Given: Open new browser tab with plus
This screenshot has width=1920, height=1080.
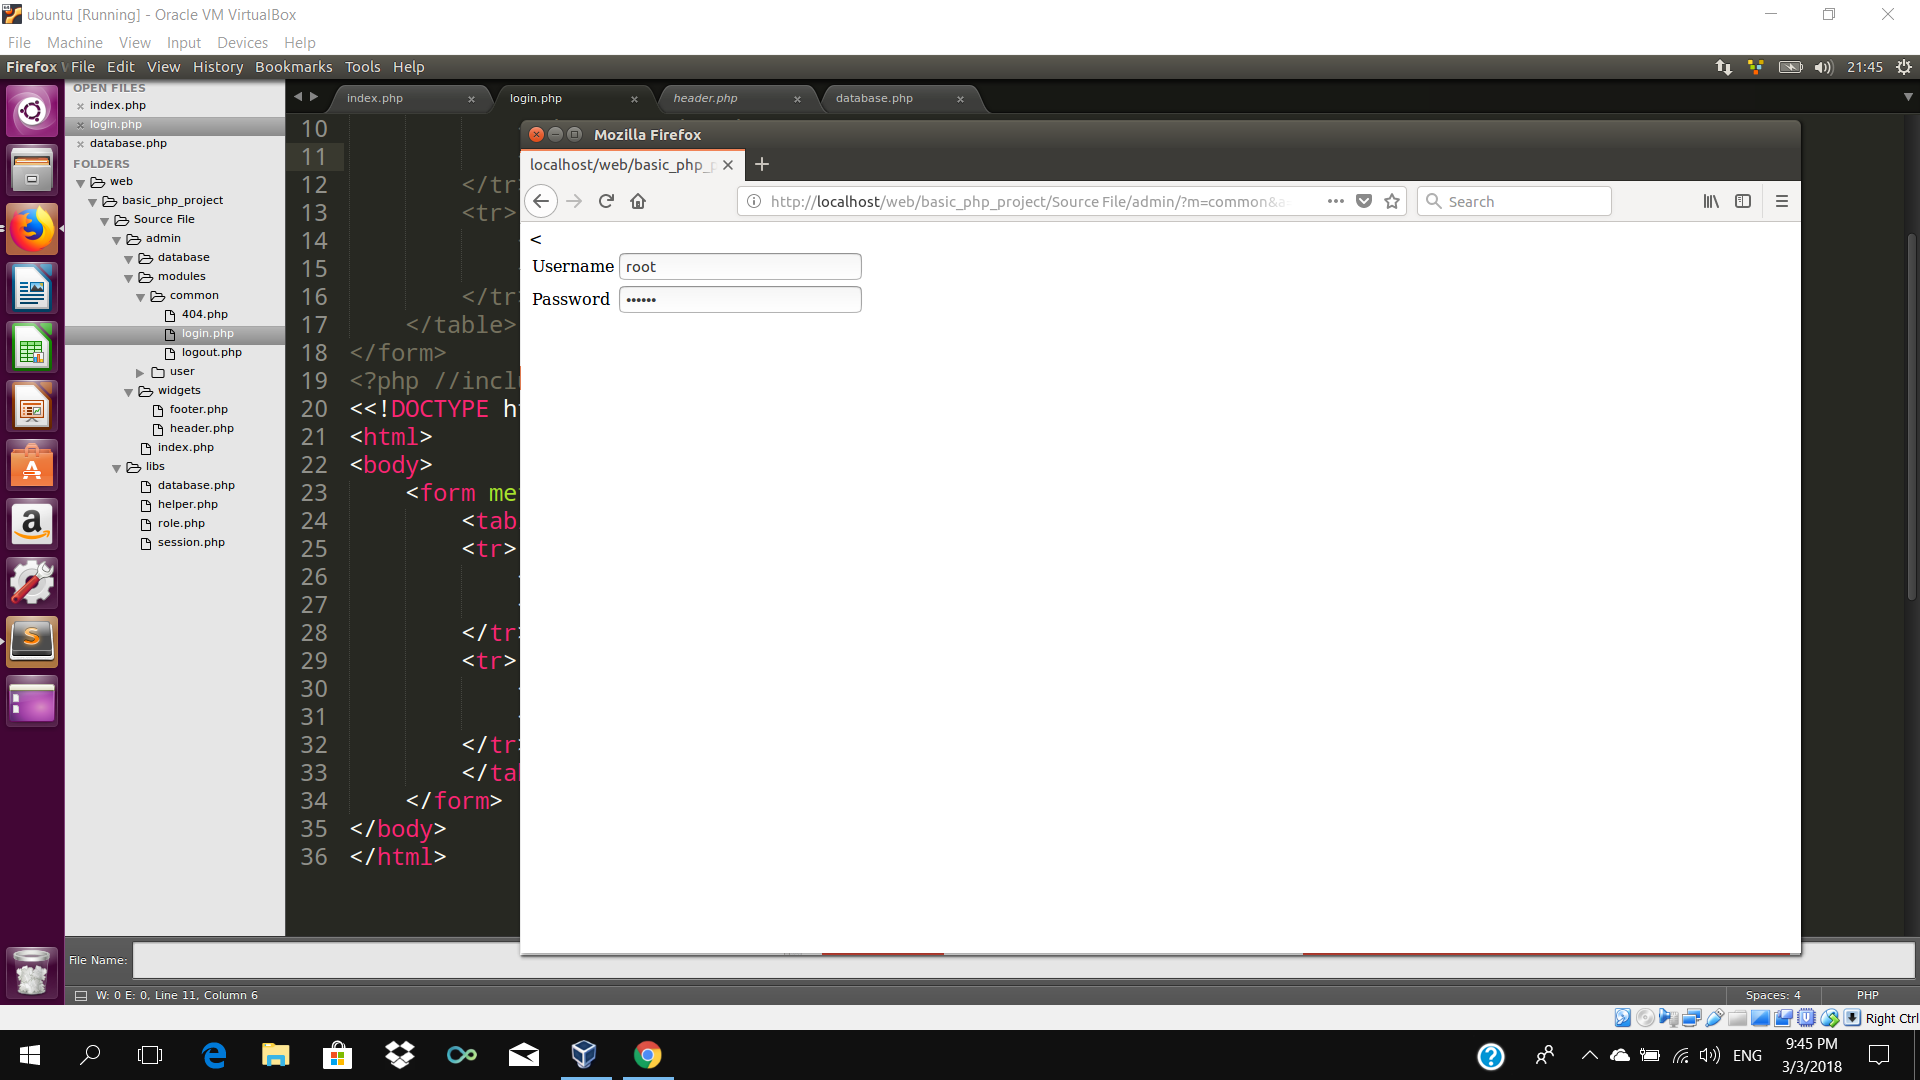Looking at the screenshot, I should pyautogui.click(x=762, y=164).
